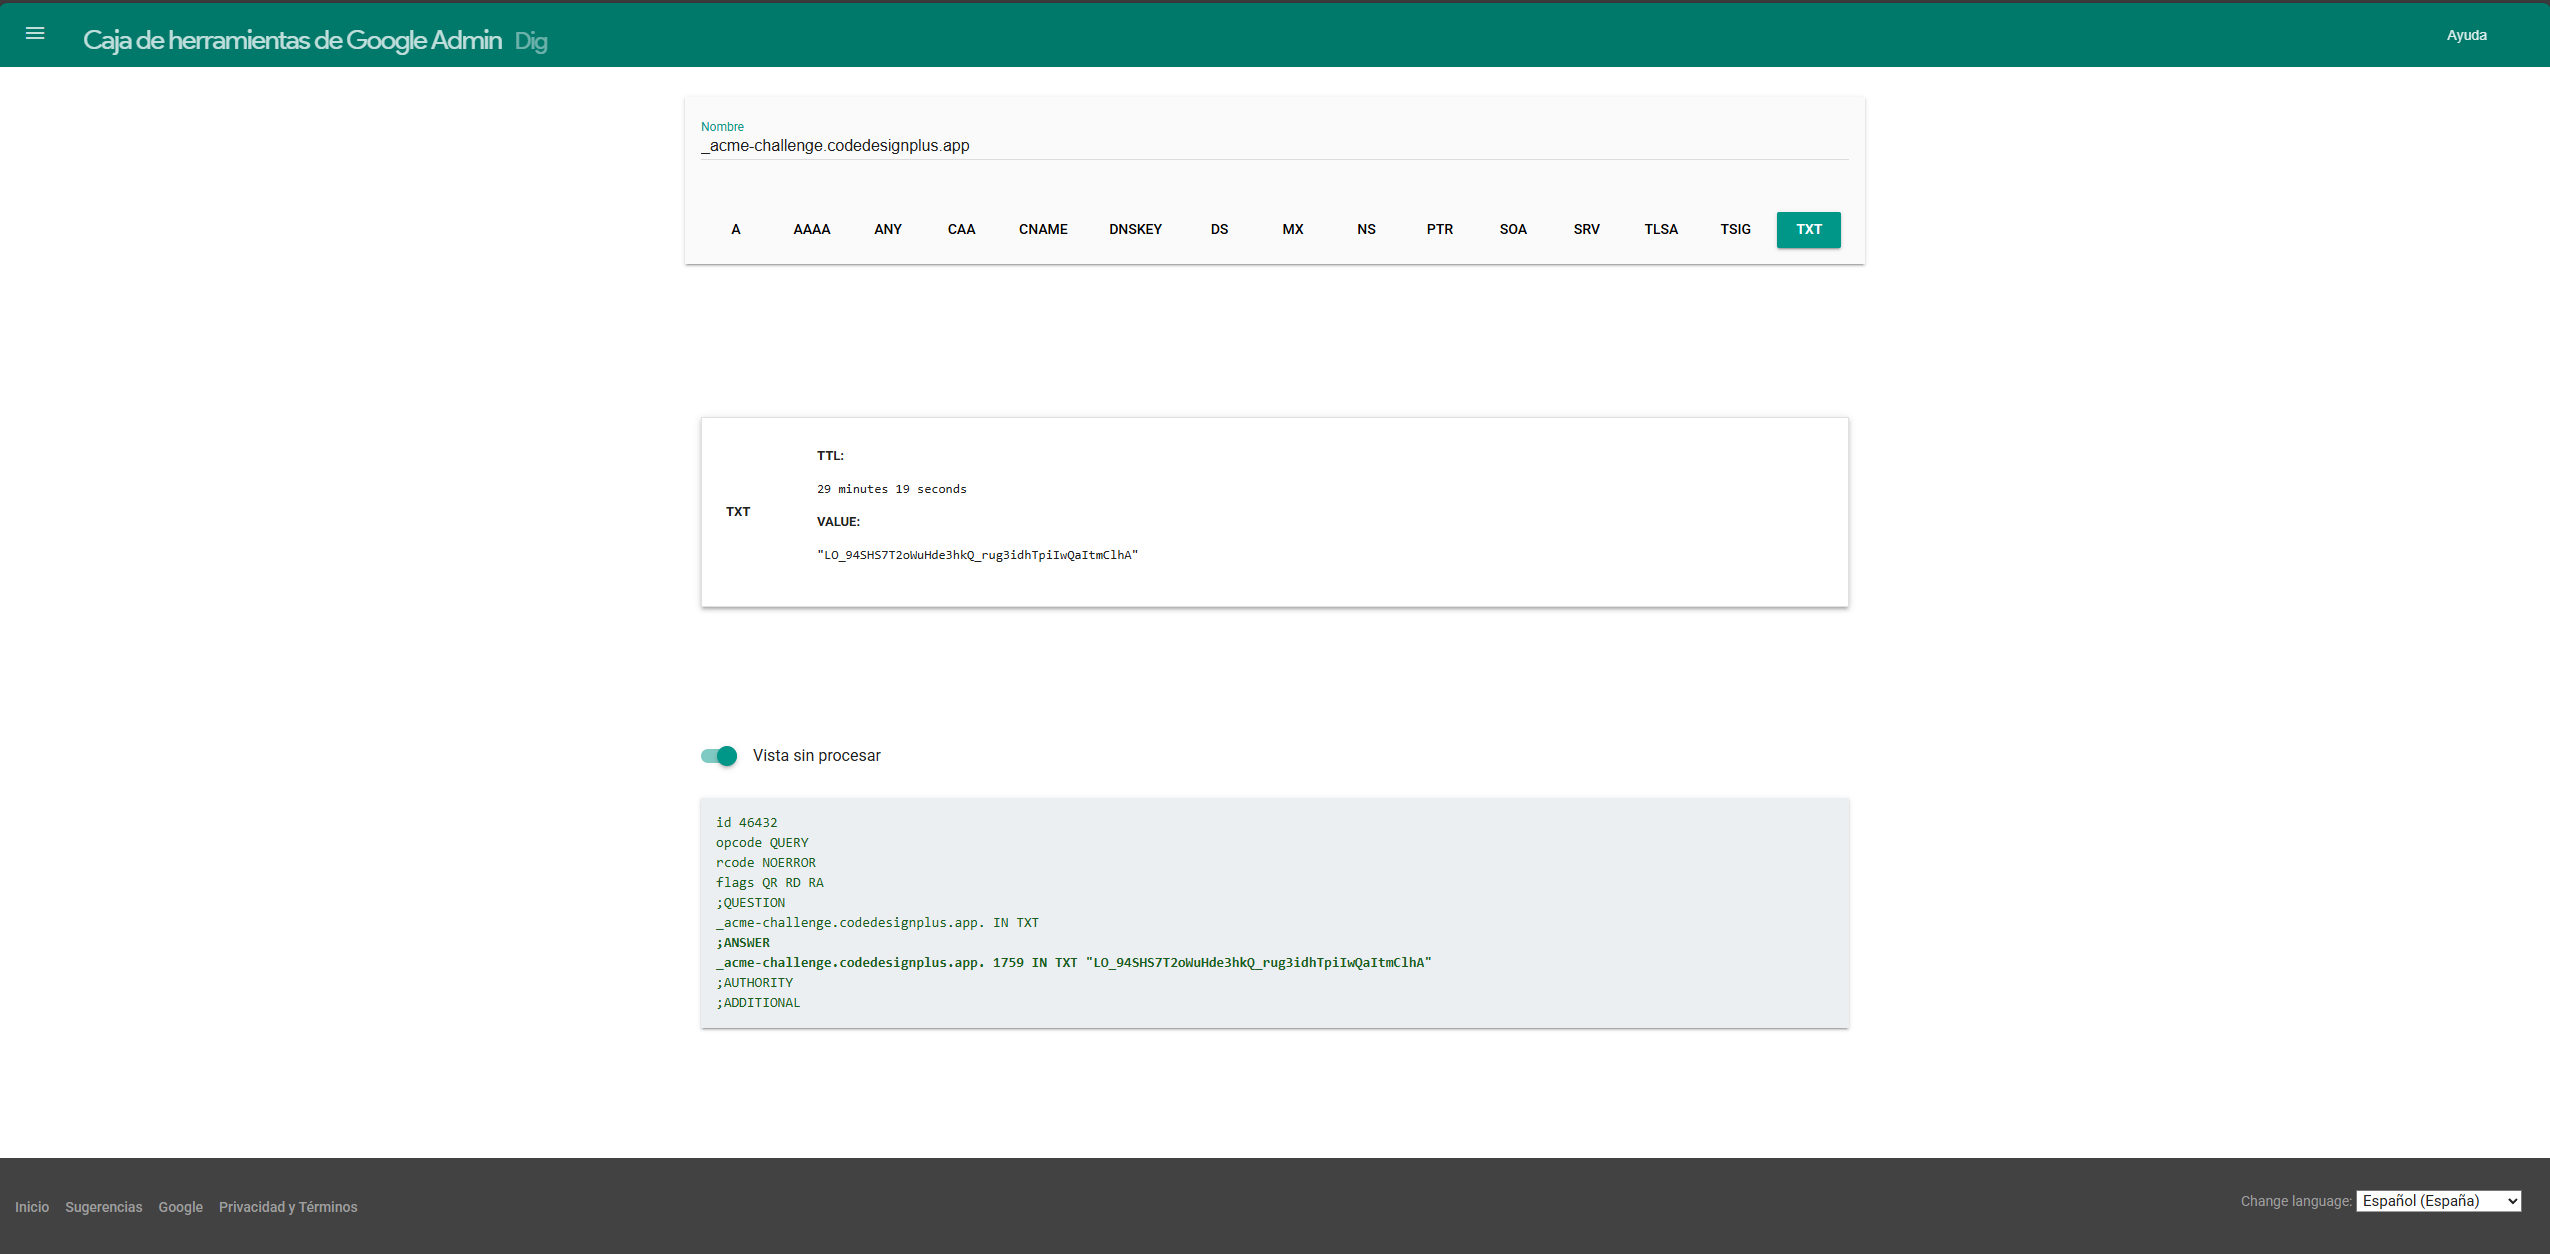
Task: Select the TLSA record type
Action: click(x=1661, y=230)
